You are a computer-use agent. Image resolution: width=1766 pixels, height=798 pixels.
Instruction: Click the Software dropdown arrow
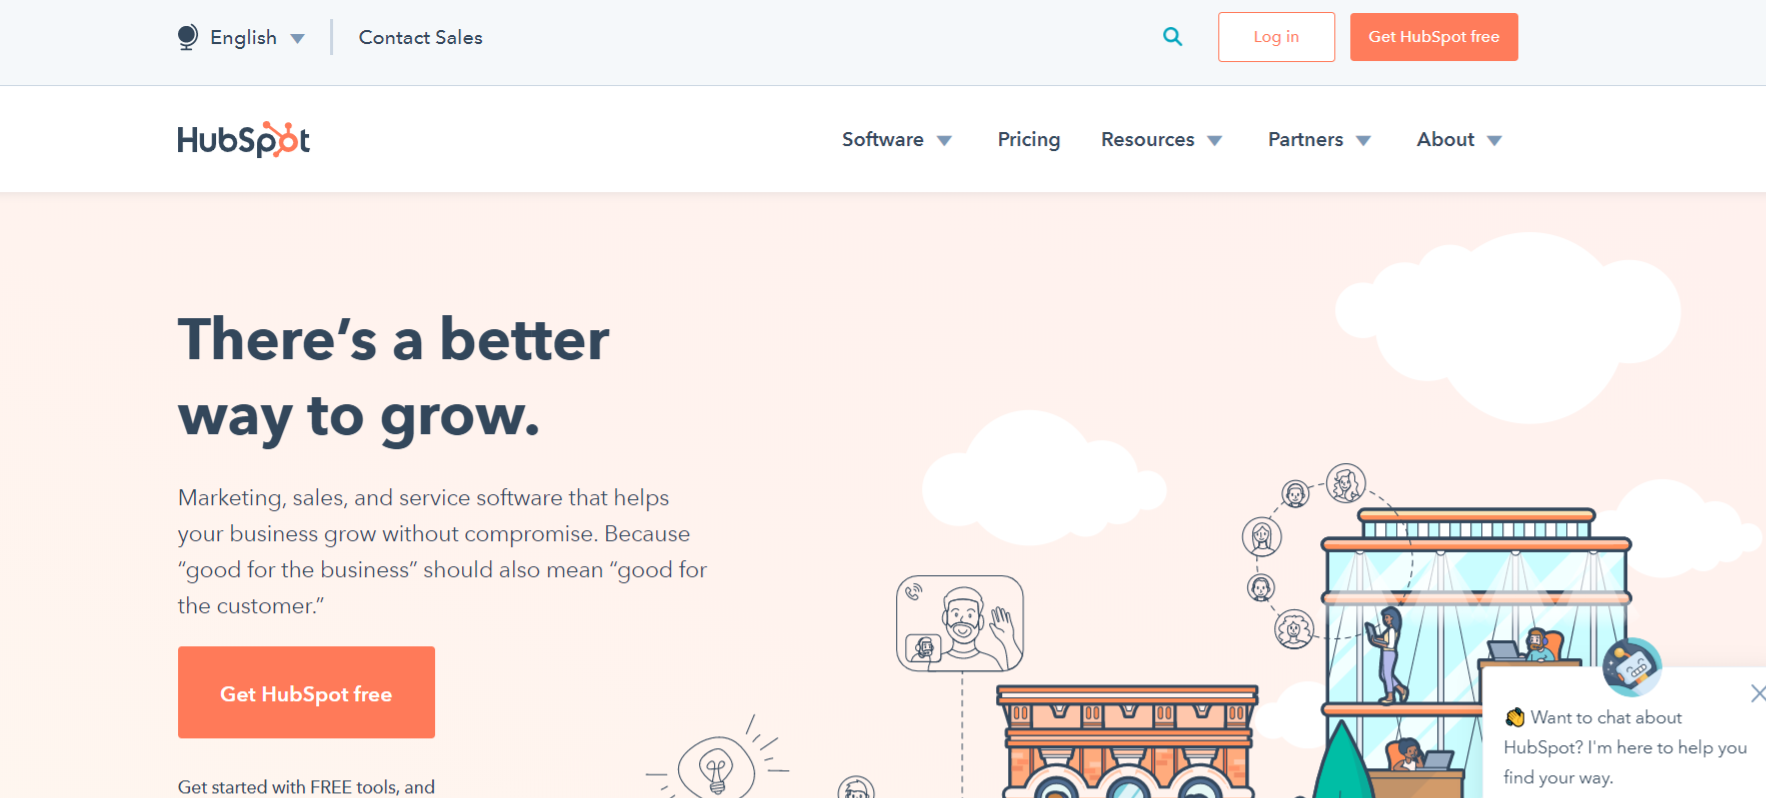944,141
